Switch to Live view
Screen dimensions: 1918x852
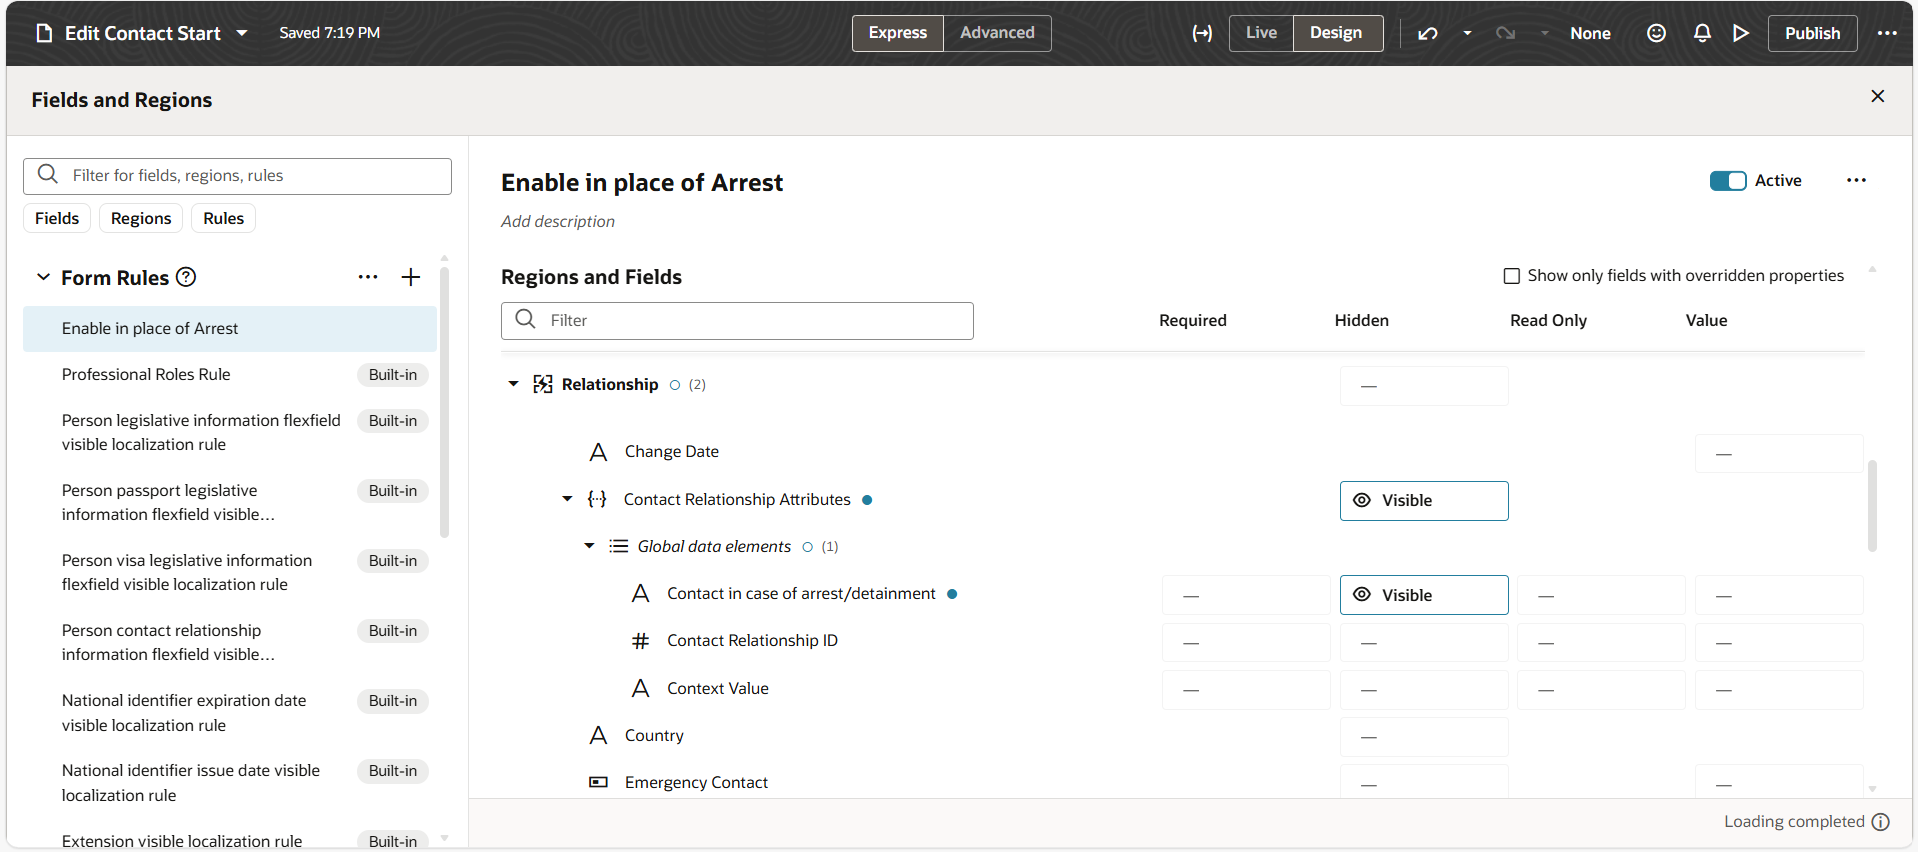tap(1261, 33)
